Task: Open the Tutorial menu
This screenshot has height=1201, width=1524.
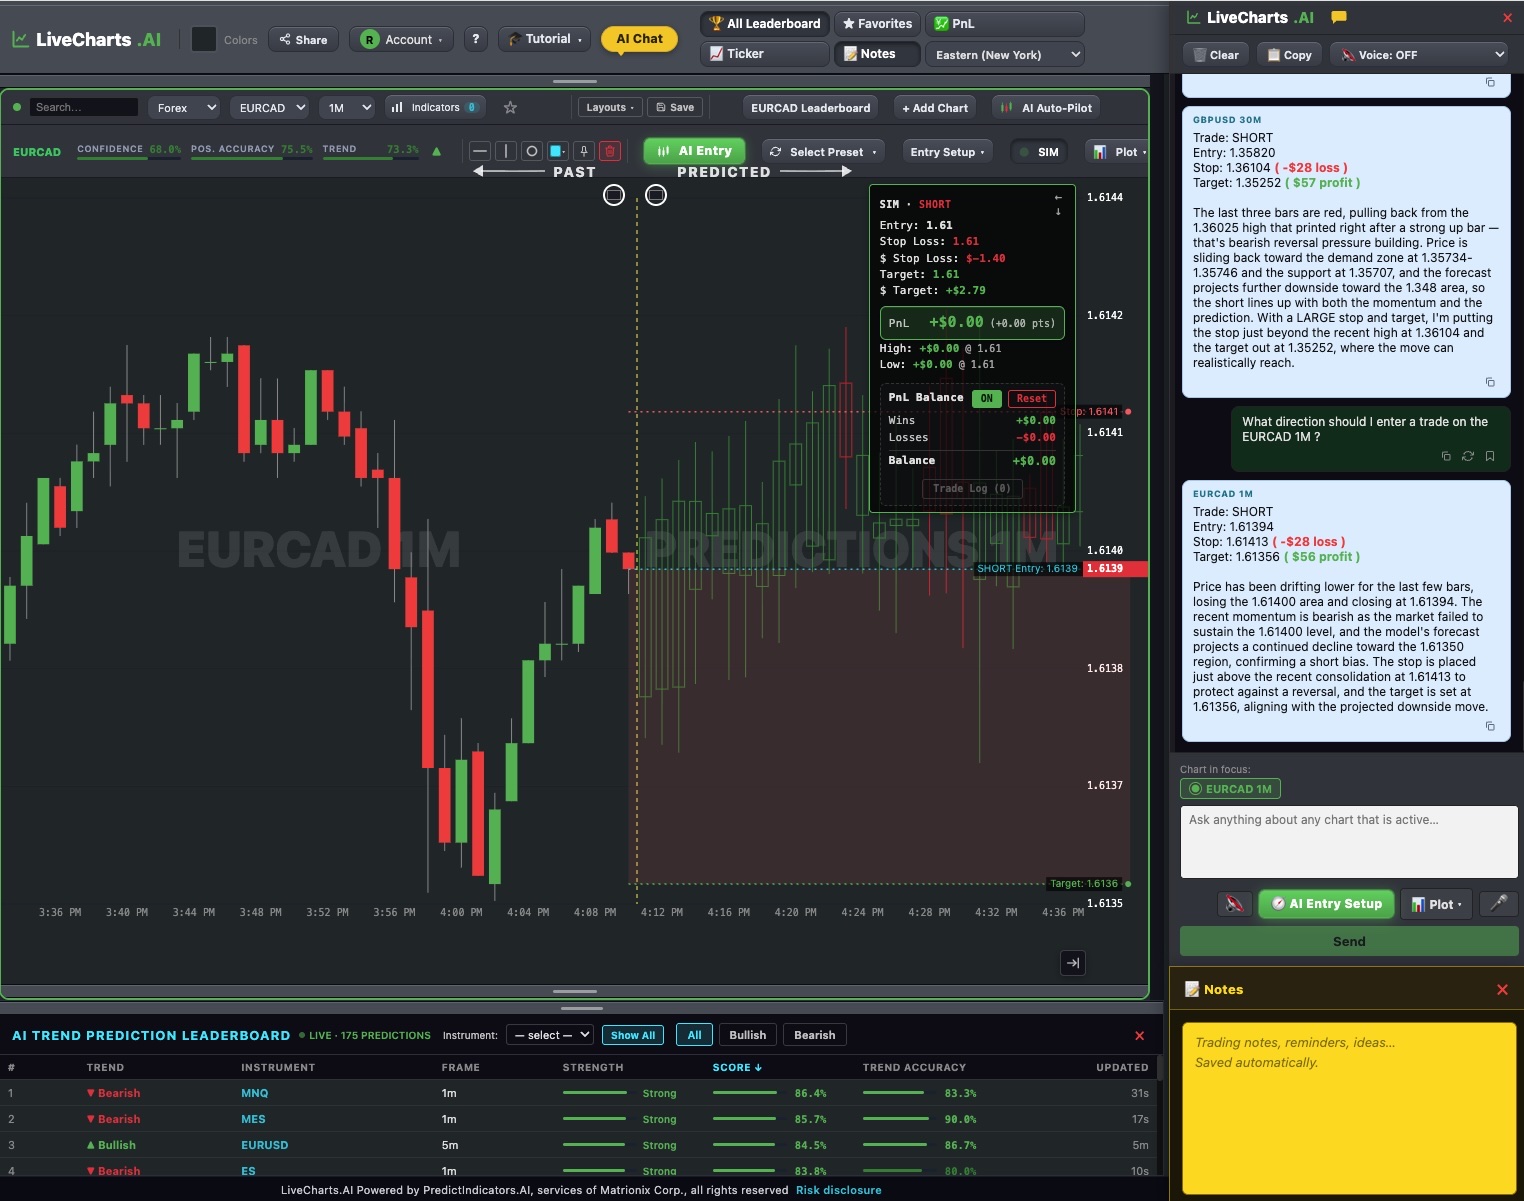Action: pos(545,39)
